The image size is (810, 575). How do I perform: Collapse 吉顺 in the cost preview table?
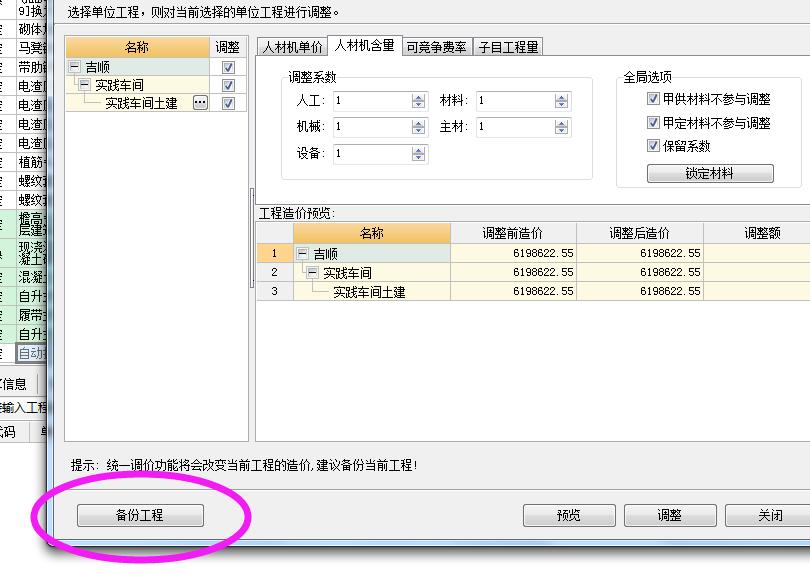pyautogui.click(x=303, y=254)
